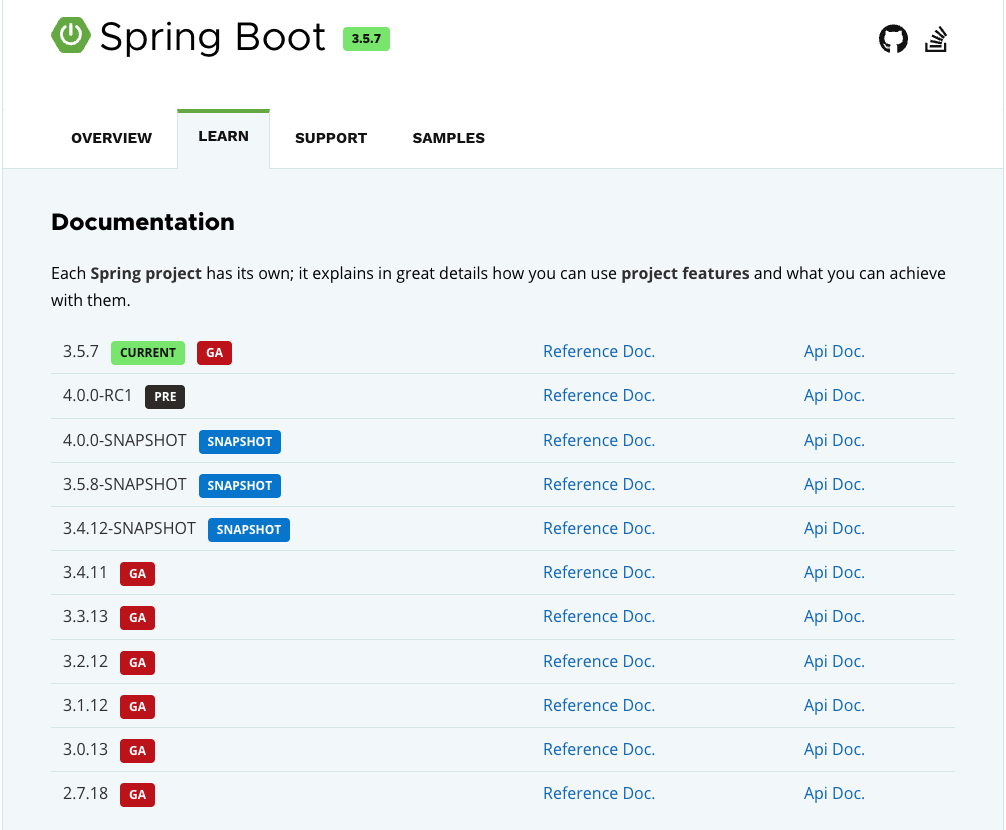Click the version text 2.7.18
The image size is (1006, 830).
click(x=85, y=793)
